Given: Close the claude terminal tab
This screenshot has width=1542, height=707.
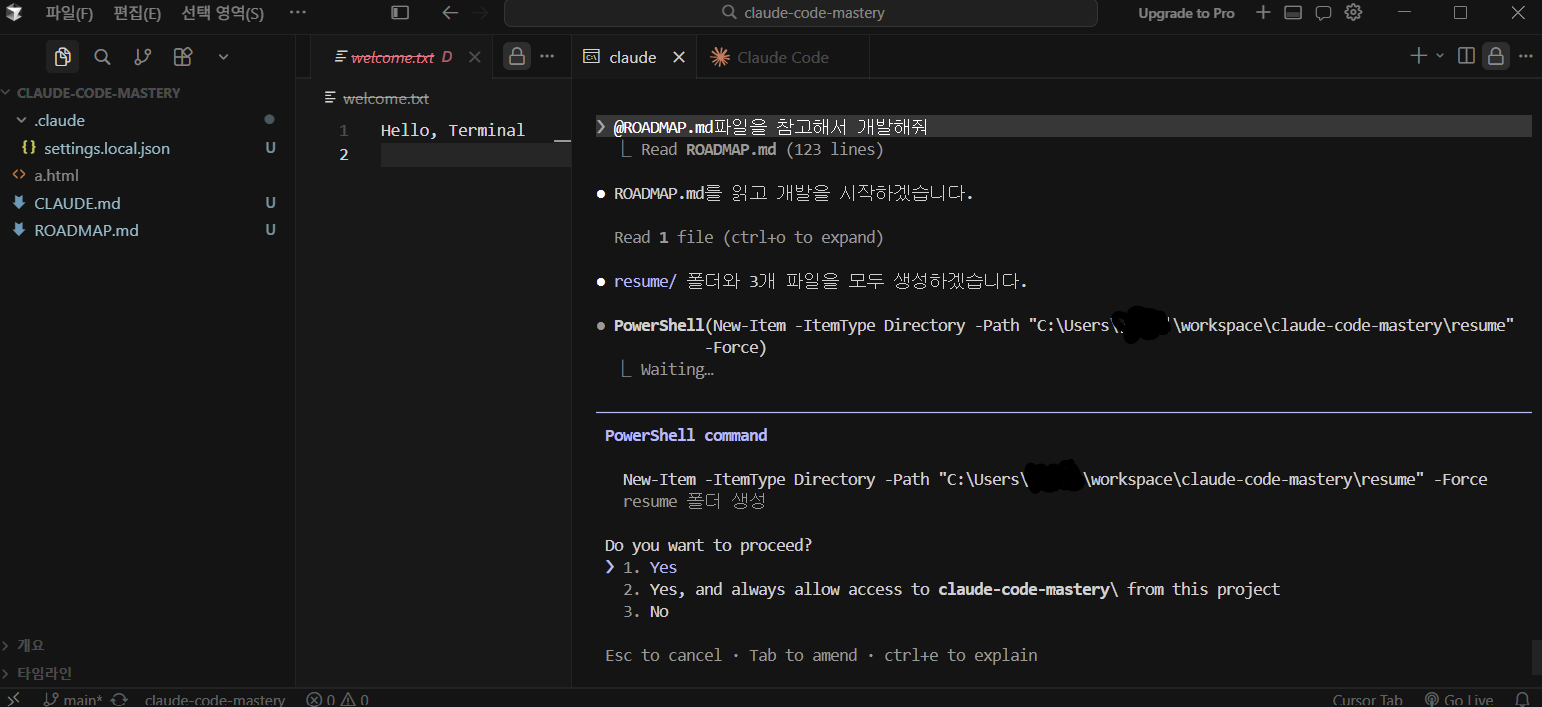Looking at the screenshot, I should coord(679,57).
